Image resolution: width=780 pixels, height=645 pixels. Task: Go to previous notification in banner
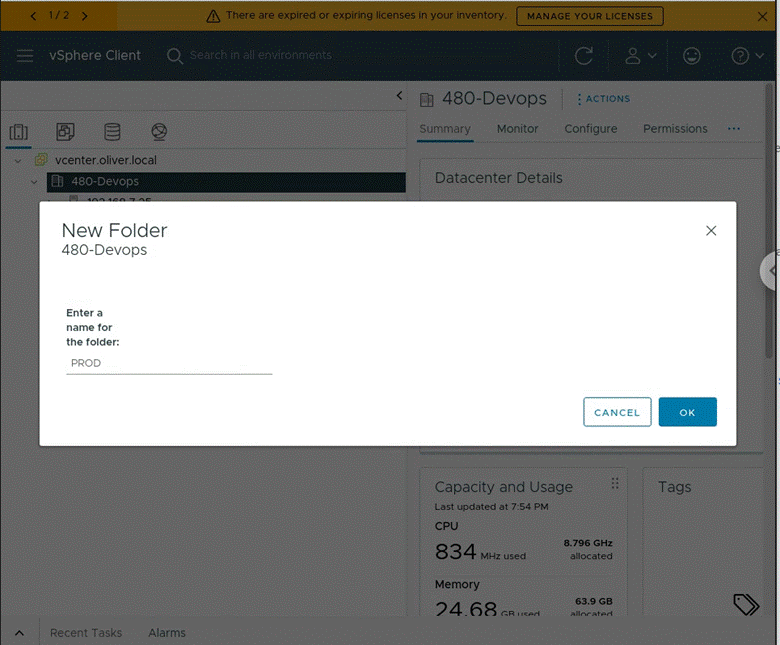(33, 16)
